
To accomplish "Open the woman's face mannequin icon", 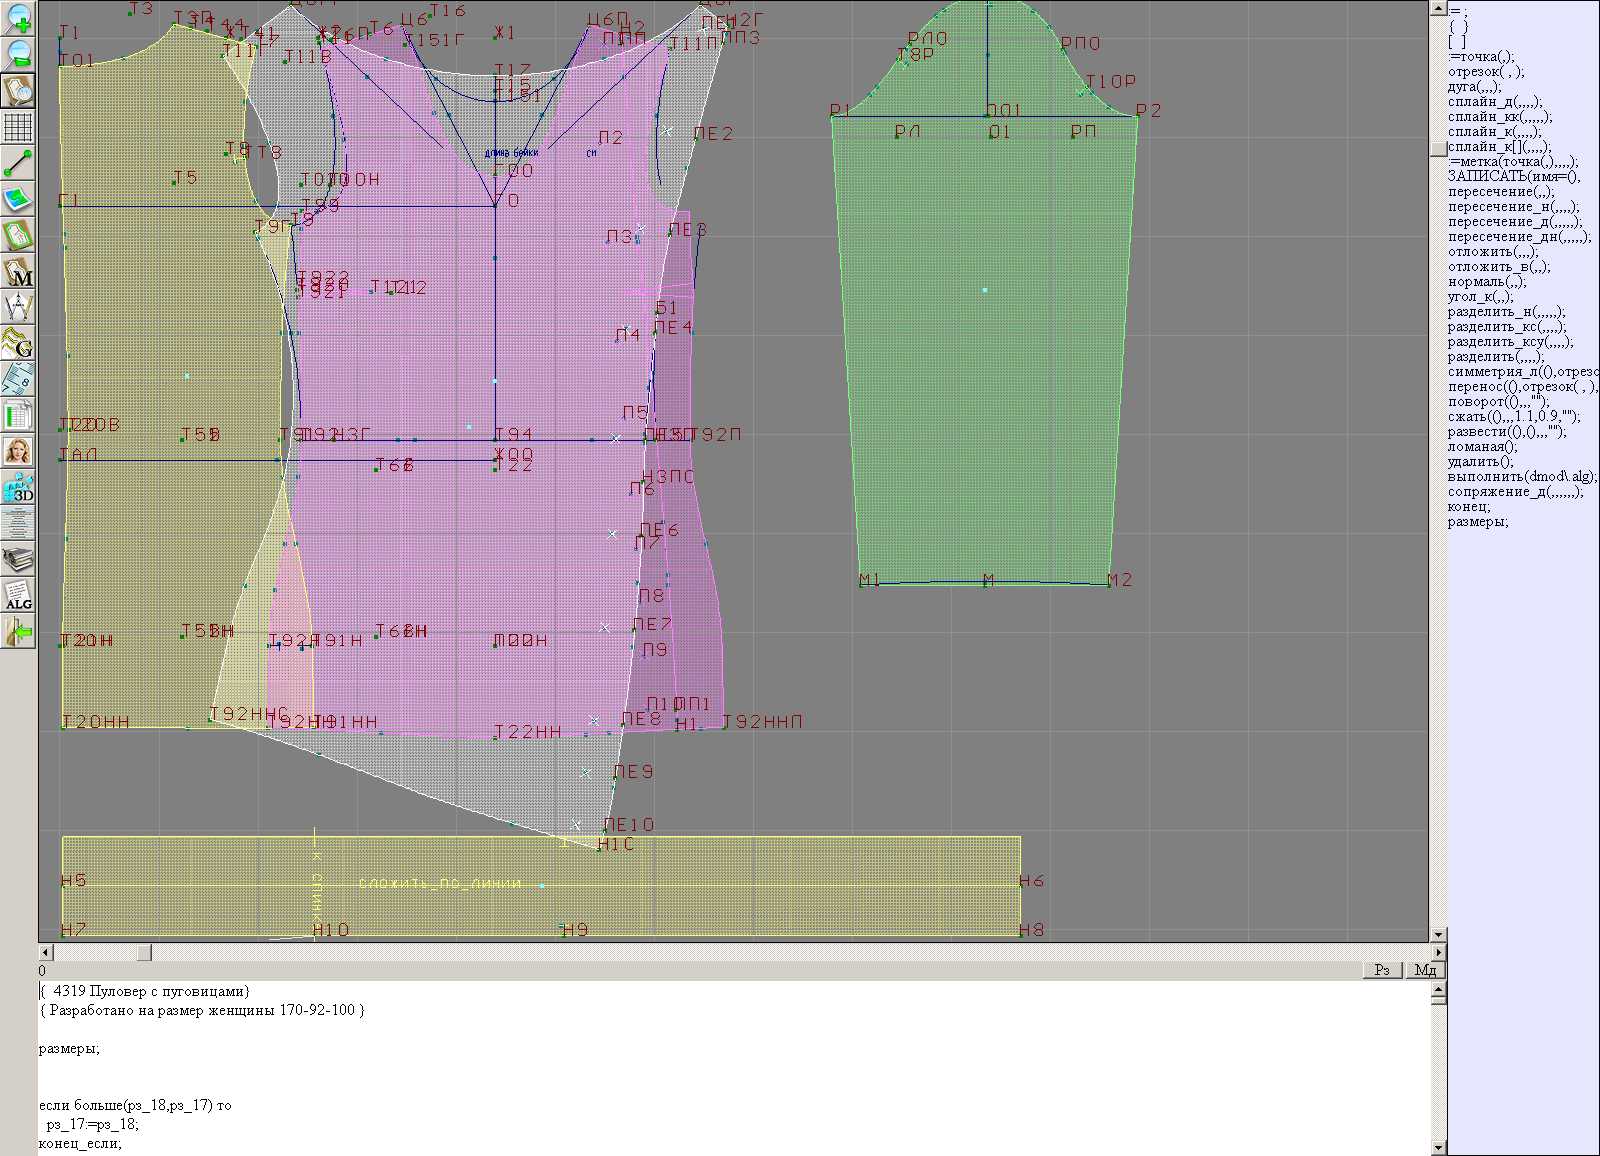I will 18,451.
